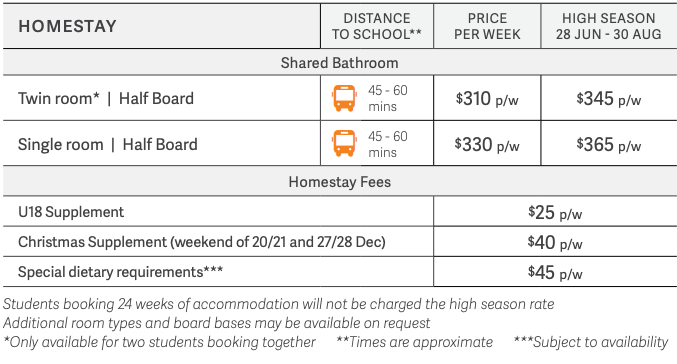677x364 pixels.
Task: Select the $330 p/w price cell
Action: pyautogui.click(x=487, y=145)
